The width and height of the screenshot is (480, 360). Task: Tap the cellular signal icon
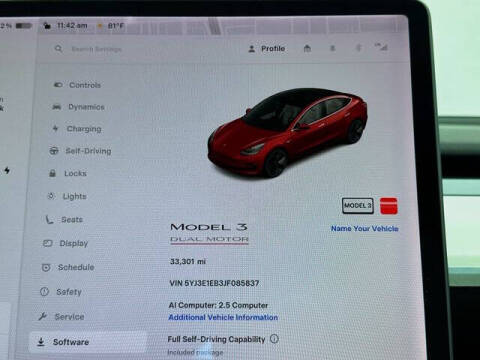[x=381, y=47]
